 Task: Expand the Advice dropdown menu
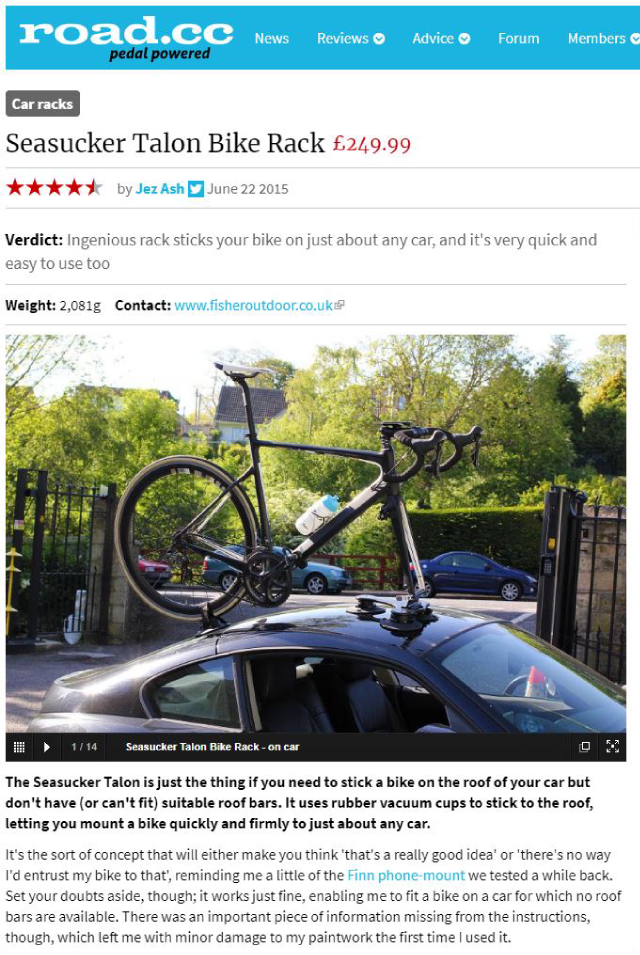pos(441,38)
